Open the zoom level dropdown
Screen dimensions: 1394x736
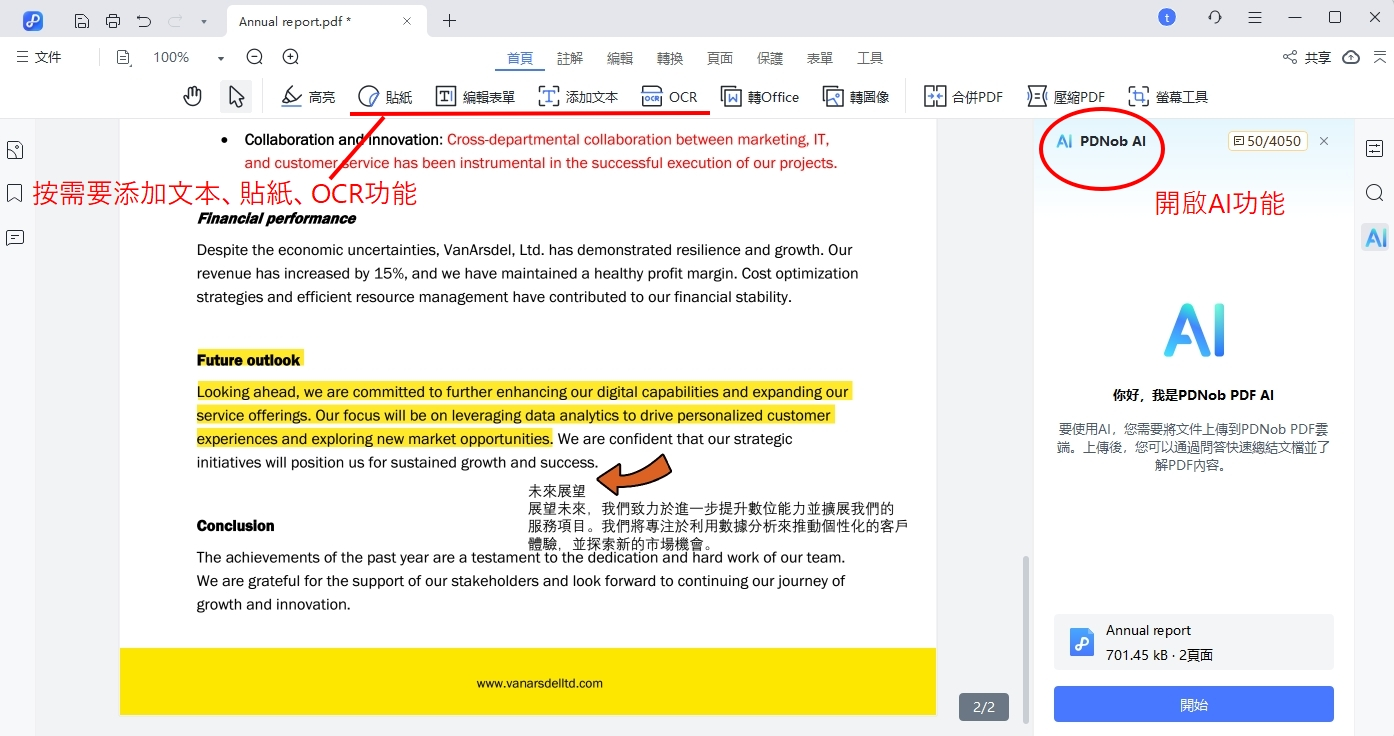[x=220, y=57]
